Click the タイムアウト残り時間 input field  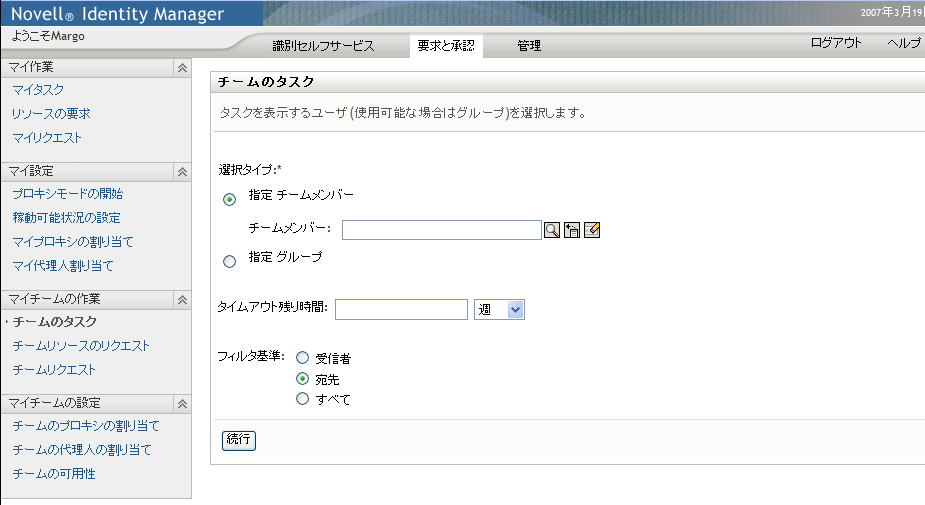coord(401,310)
